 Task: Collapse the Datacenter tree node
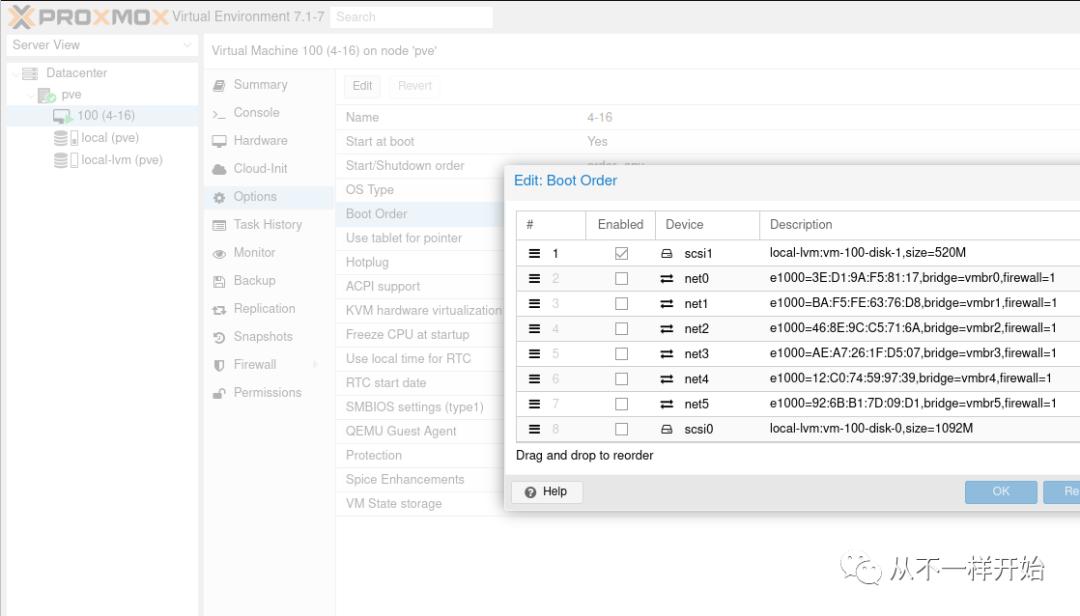pos(15,73)
